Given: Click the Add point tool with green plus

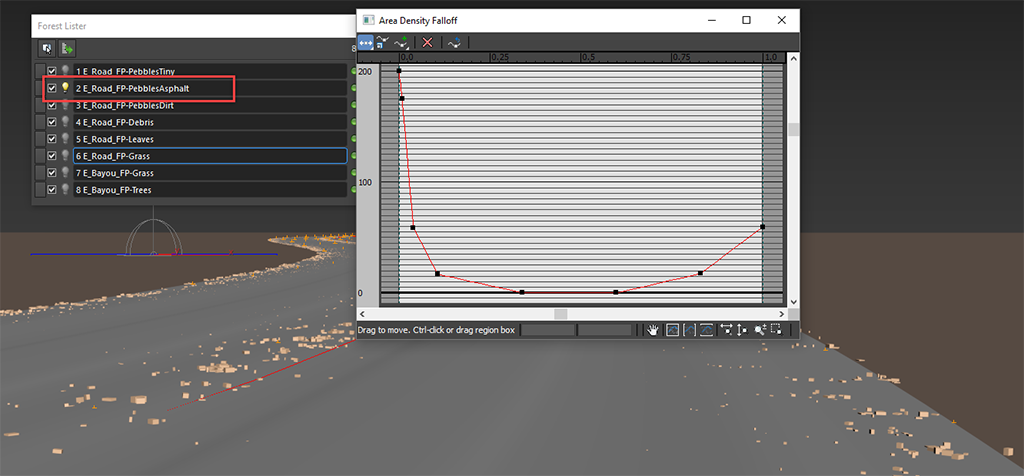Looking at the screenshot, I should tap(402, 42).
